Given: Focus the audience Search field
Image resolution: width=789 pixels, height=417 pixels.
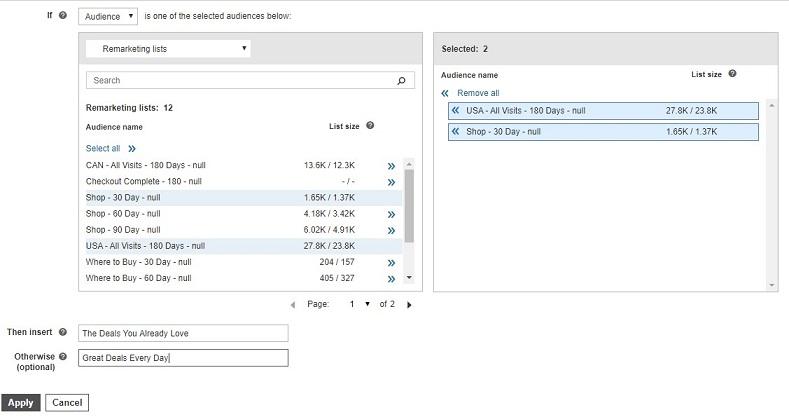Looking at the screenshot, I should pos(250,80).
